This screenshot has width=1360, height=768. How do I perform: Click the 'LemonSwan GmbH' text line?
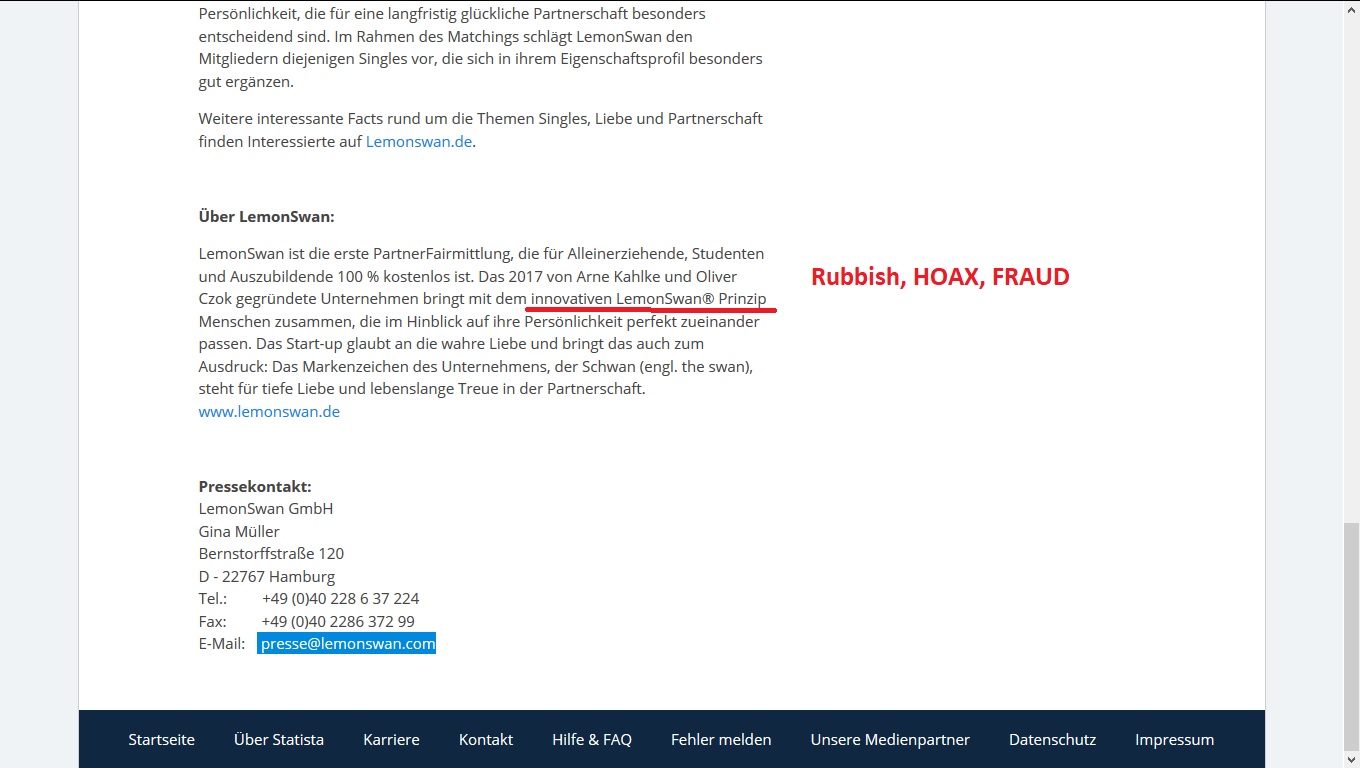pyautogui.click(x=266, y=509)
